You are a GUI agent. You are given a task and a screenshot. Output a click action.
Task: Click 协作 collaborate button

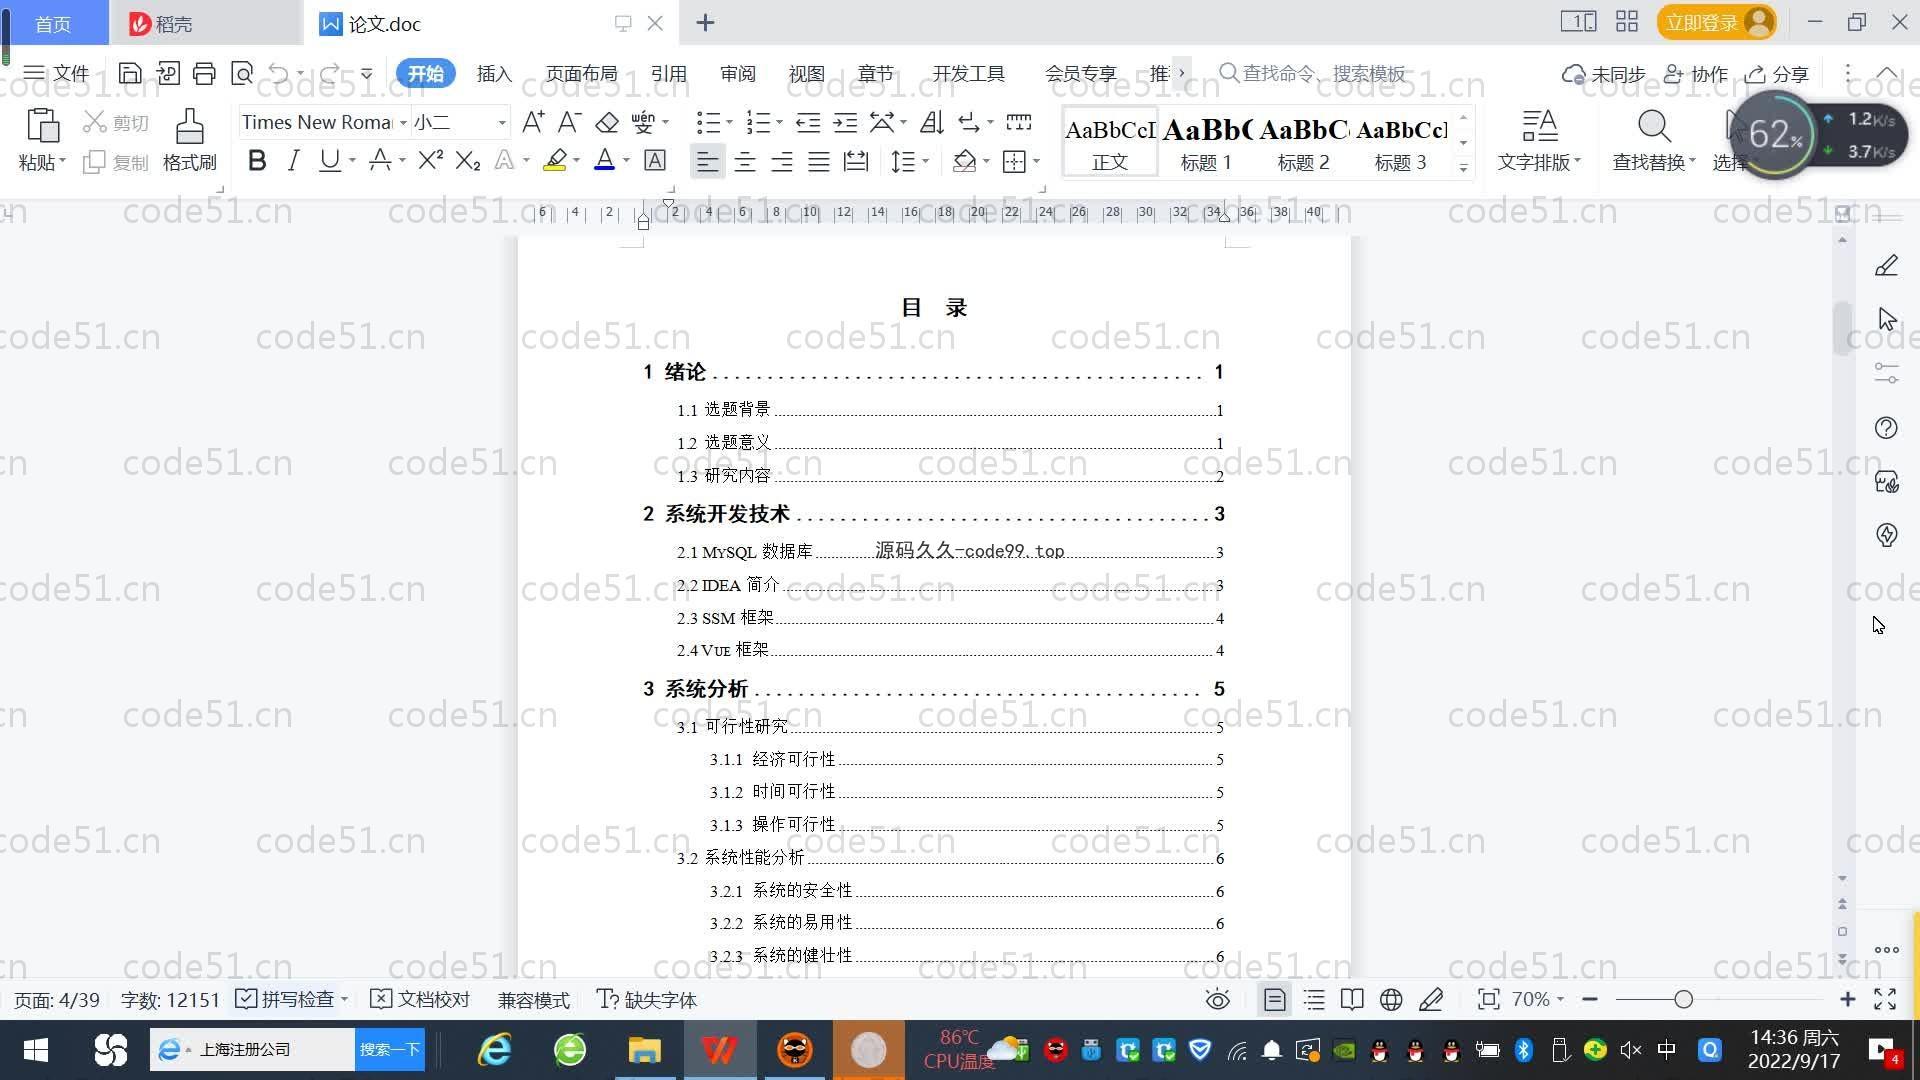[1696, 74]
